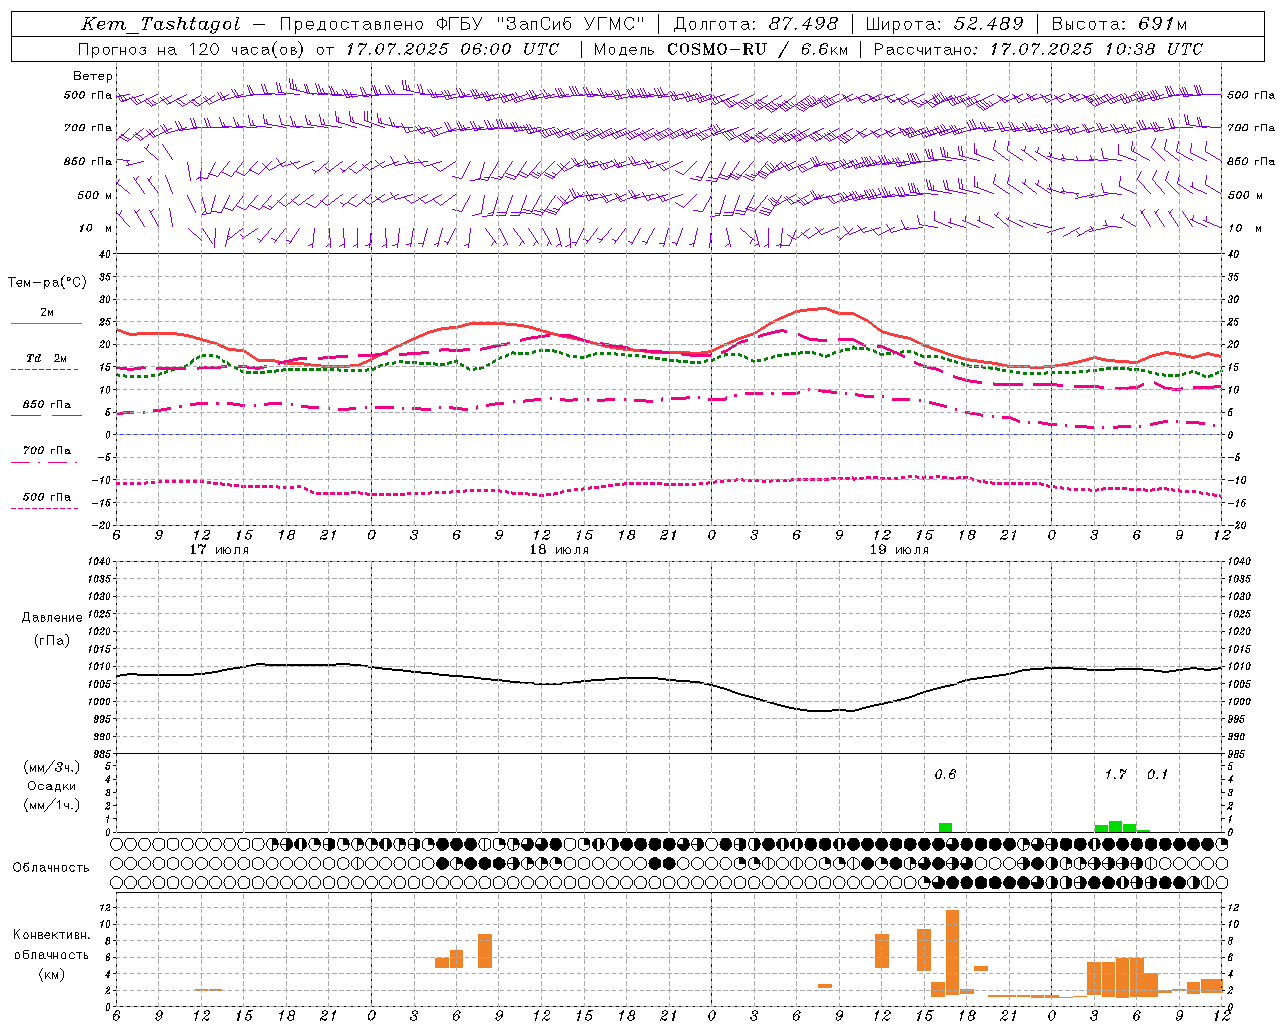Select the 'Прогноз на 120 часа(ов)' forecast text

click(193, 49)
